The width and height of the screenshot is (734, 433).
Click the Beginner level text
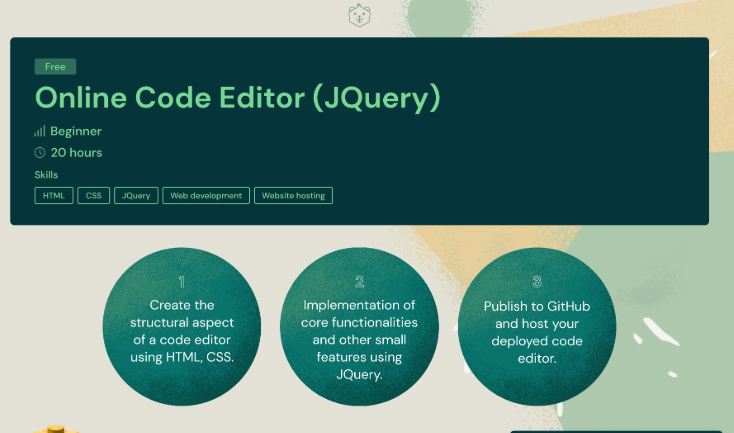click(x=76, y=131)
